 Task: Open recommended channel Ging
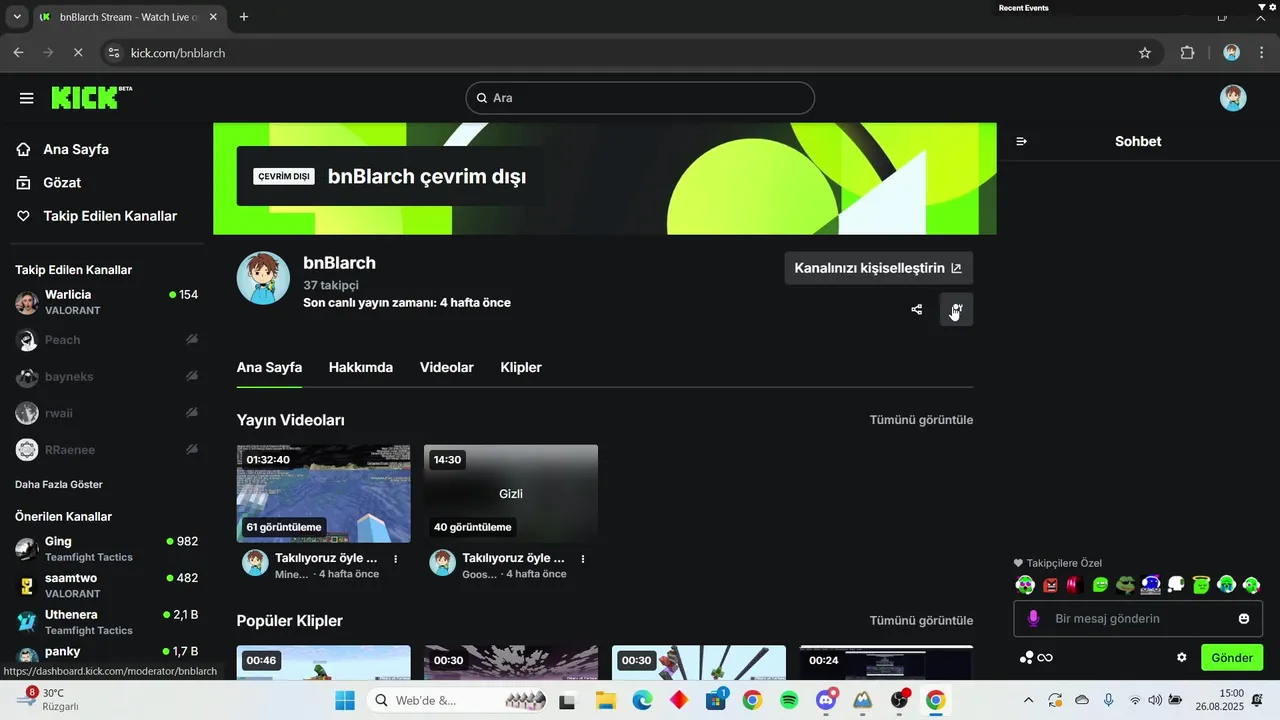[x=106, y=549]
